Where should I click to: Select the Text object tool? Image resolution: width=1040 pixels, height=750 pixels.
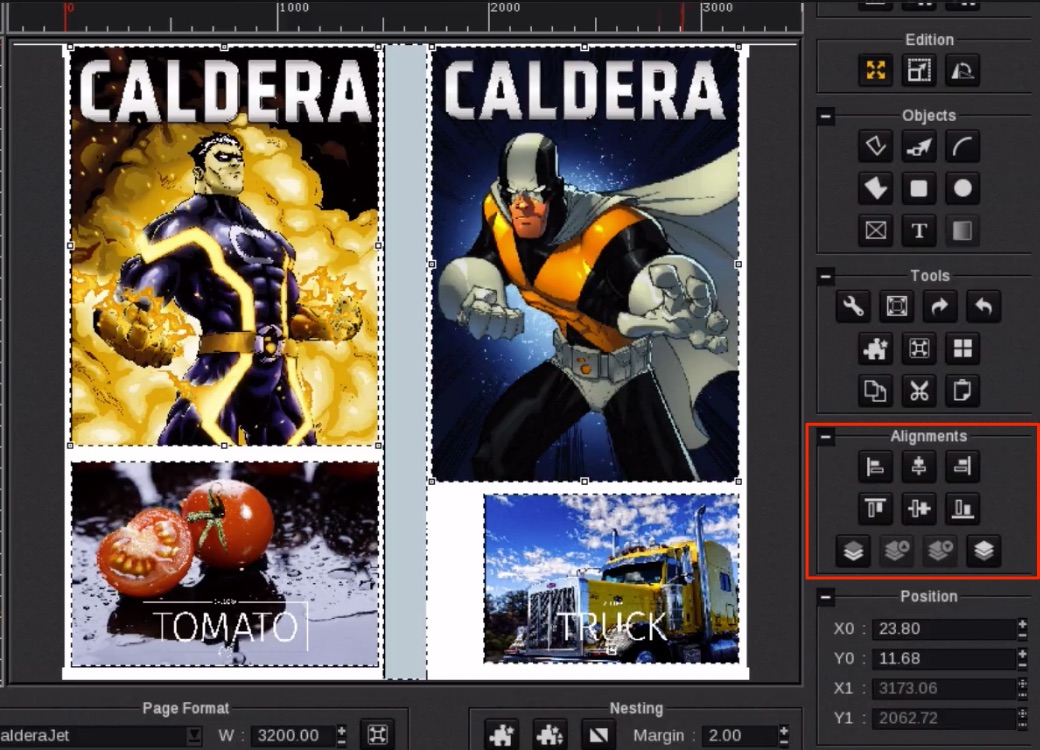coord(918,231)
